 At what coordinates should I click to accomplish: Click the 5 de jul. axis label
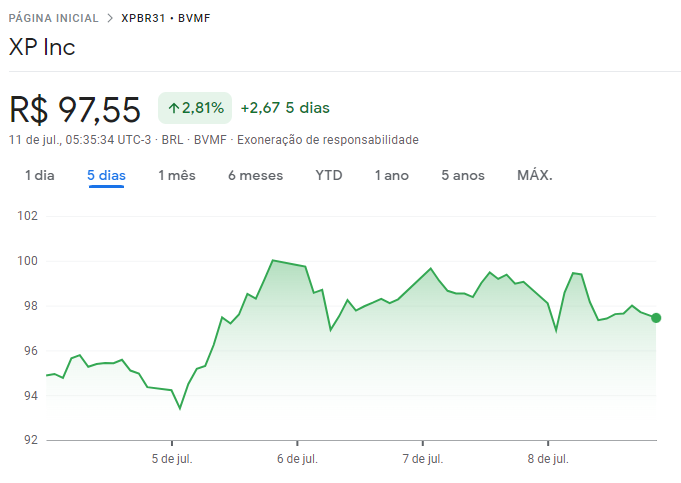click(x=172, y=459)
